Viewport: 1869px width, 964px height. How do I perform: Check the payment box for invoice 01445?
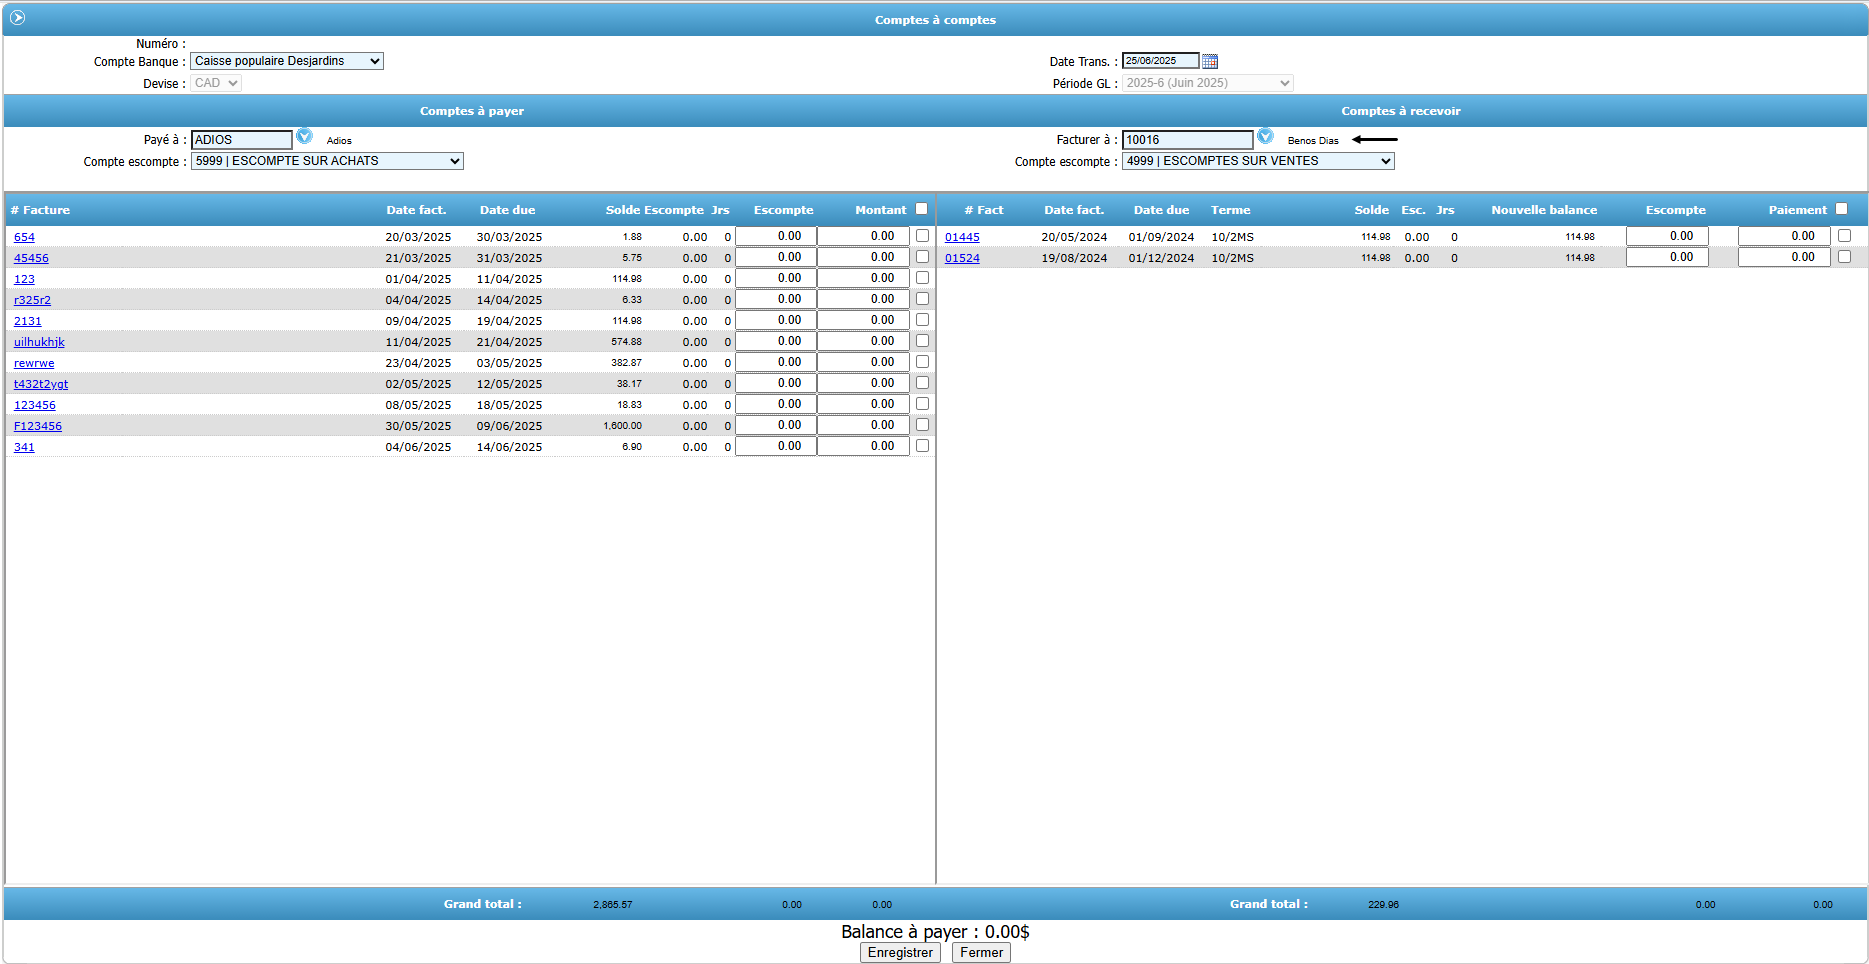point(1844,236)
